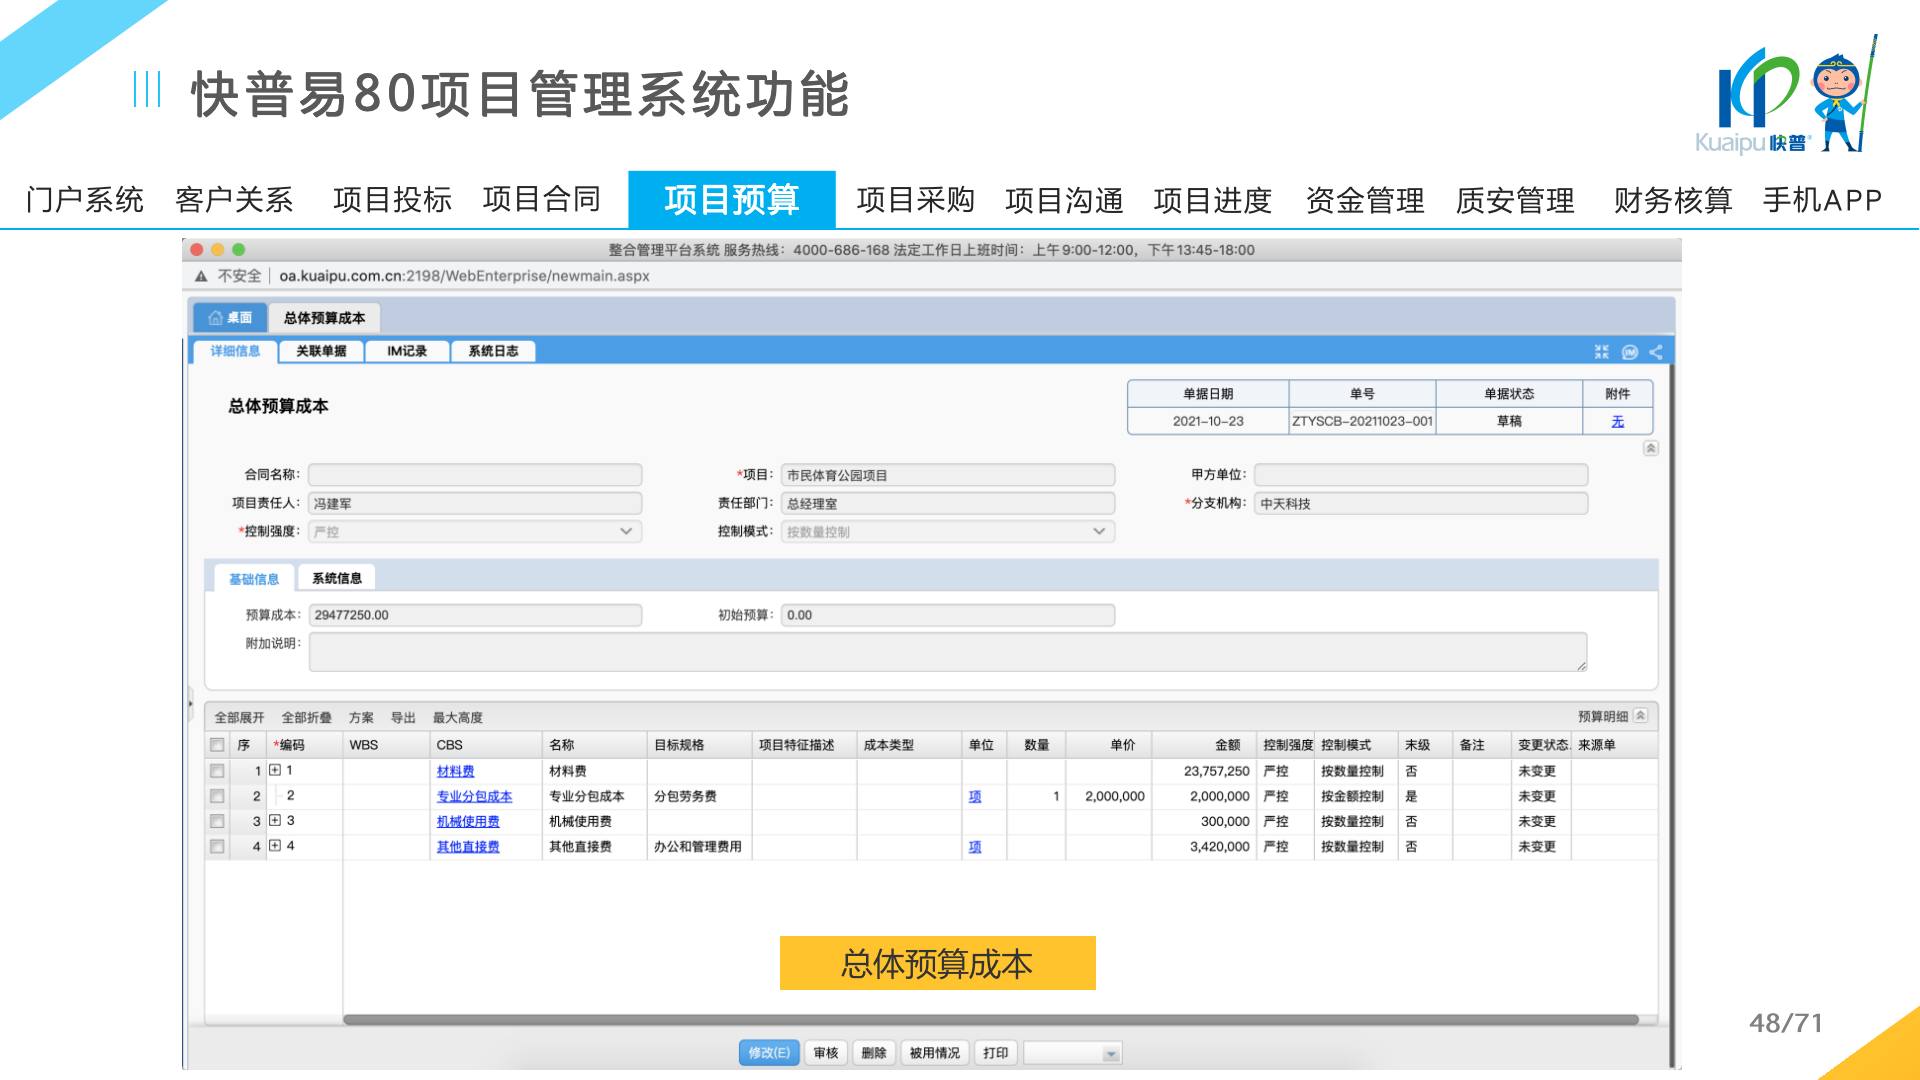Click the insecure warning triangle in address bar
1920x1080 pixels.
[x=201, y=276]
